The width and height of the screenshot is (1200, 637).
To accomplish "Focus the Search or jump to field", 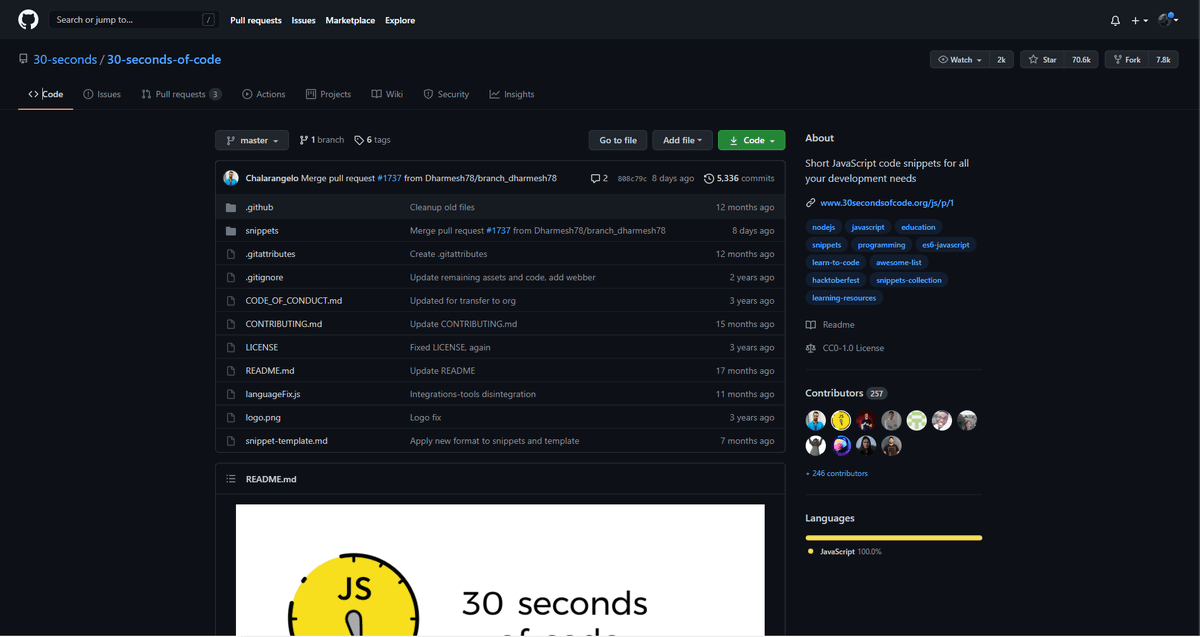I will click(x=134, y=20).
